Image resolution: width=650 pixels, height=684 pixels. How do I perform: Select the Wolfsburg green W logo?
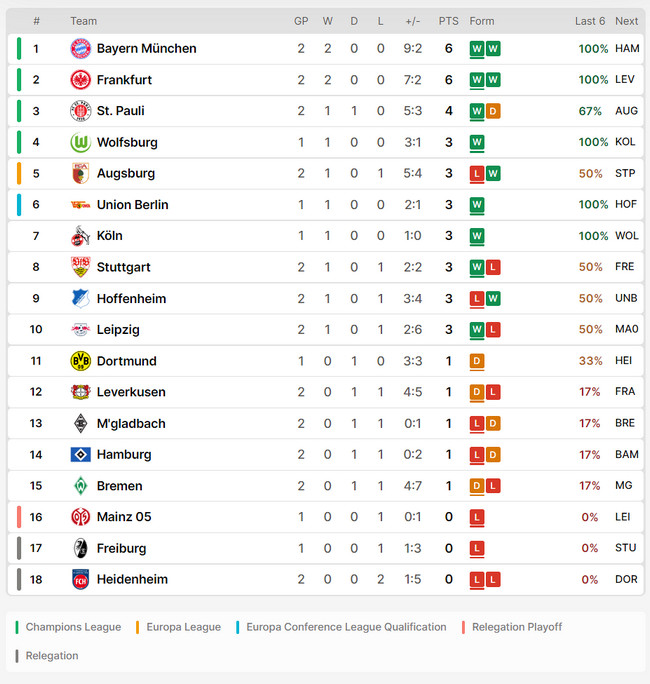[81, 142]
